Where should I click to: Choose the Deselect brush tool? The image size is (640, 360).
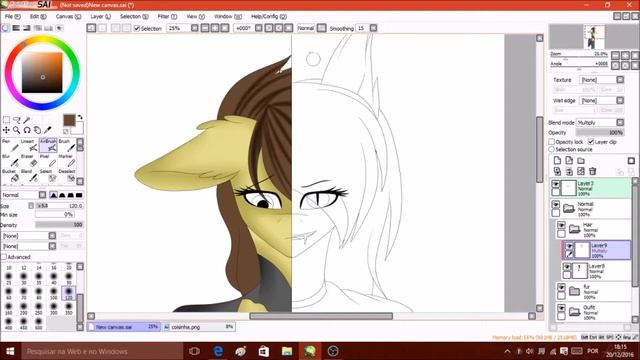click(x=67, y=176)
